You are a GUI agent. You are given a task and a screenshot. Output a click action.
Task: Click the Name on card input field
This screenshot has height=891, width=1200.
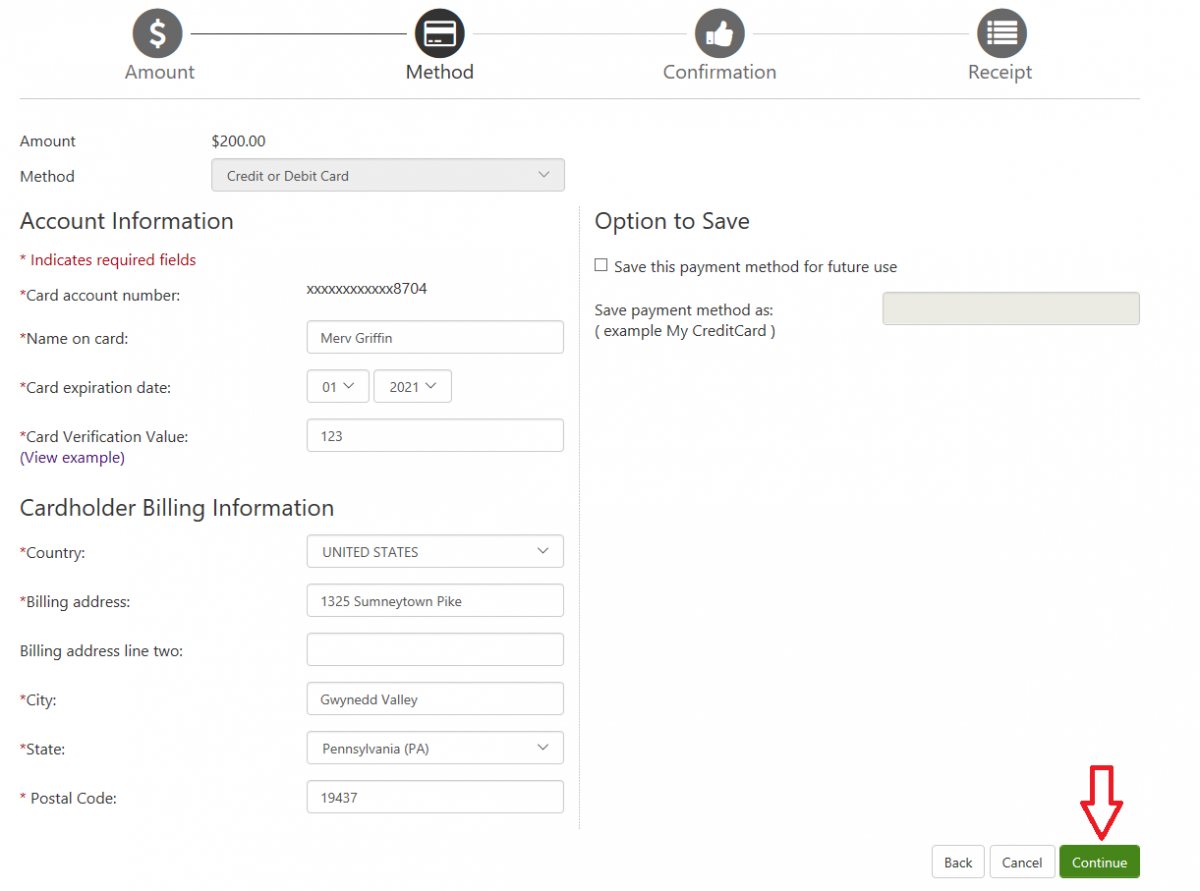click(x=435, y=337)
